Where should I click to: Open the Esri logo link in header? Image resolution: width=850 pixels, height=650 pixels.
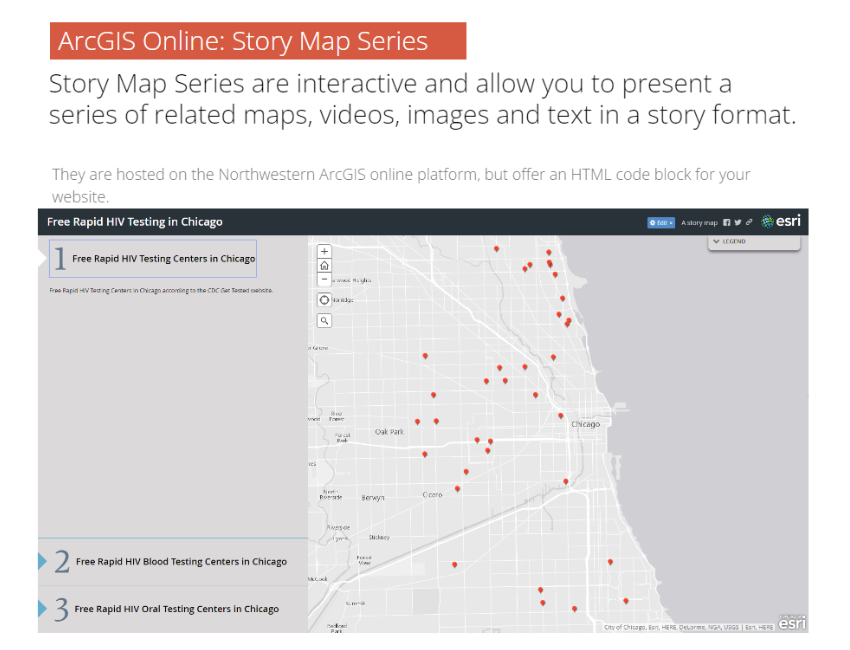coord(781,221)
